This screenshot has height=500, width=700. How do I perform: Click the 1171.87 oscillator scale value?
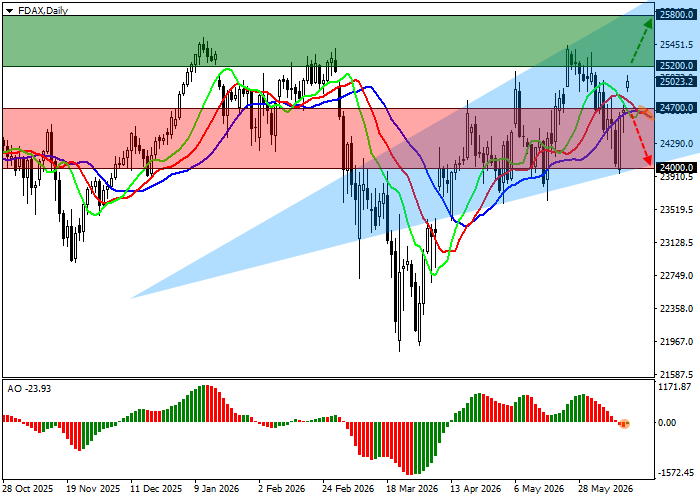[675, 387]
